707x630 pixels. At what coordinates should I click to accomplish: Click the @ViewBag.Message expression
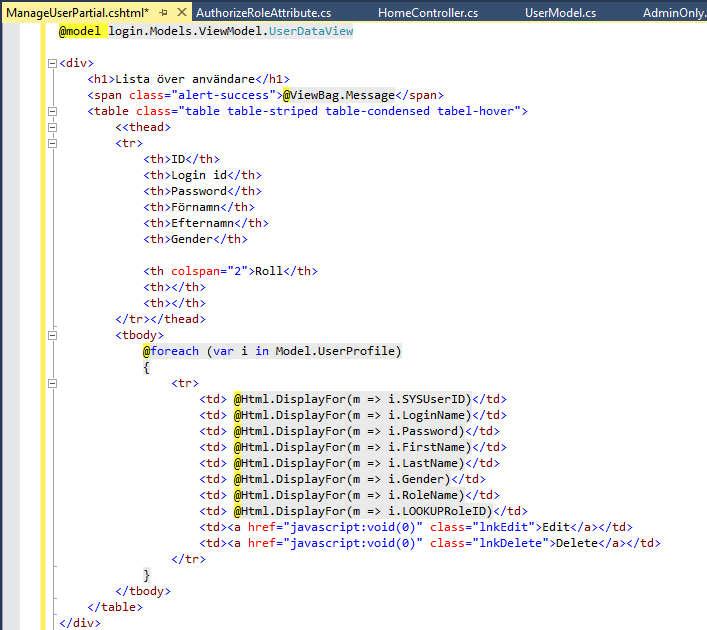[x=339, y=95]
